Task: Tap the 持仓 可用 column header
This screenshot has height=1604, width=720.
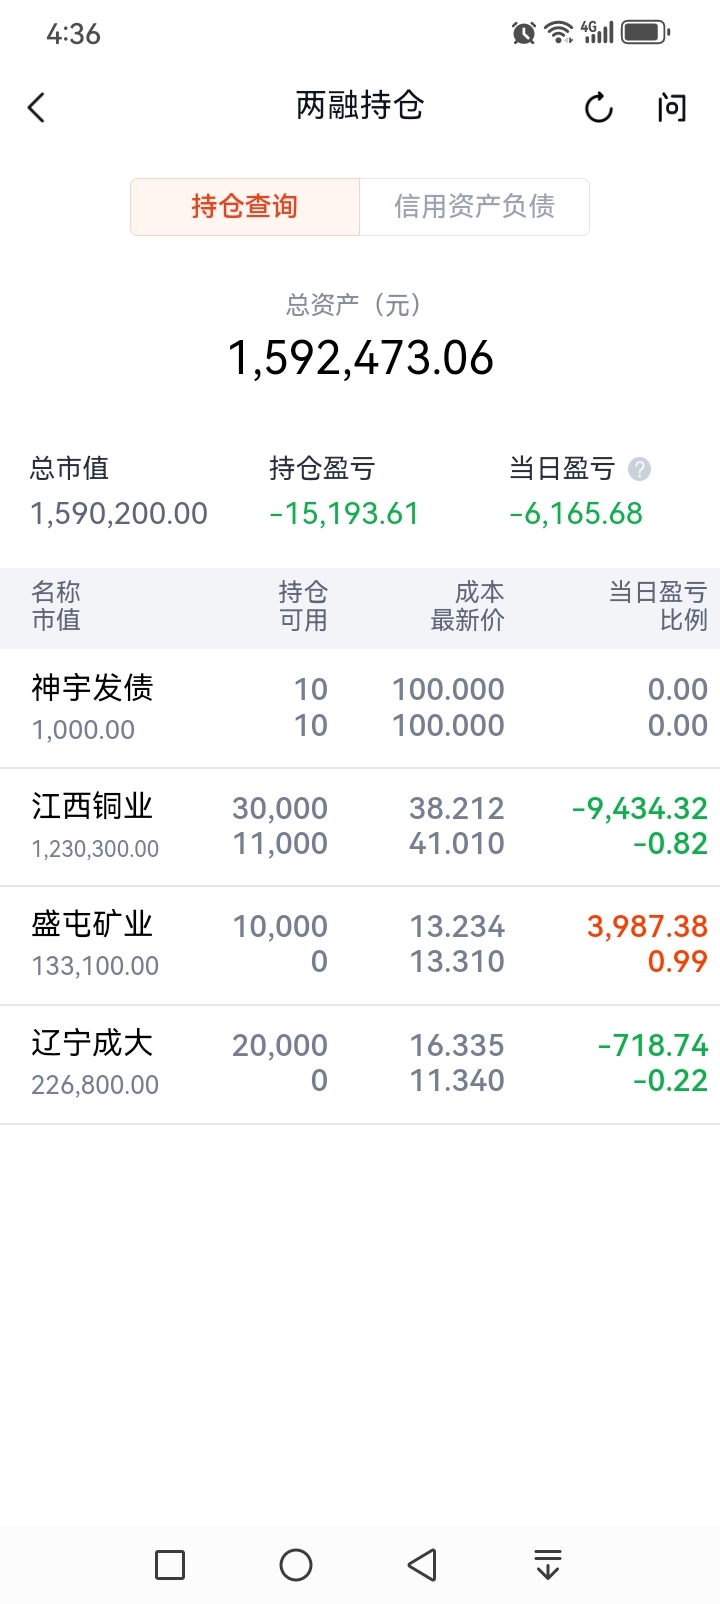Action: pos(302,606)
